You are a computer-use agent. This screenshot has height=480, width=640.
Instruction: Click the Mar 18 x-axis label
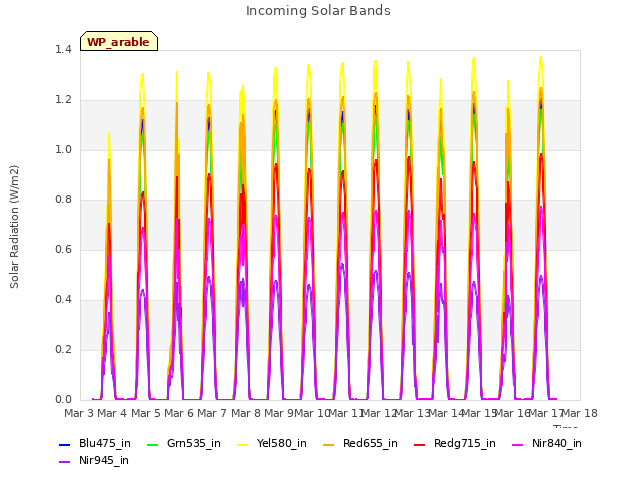[x=580, y=413]
